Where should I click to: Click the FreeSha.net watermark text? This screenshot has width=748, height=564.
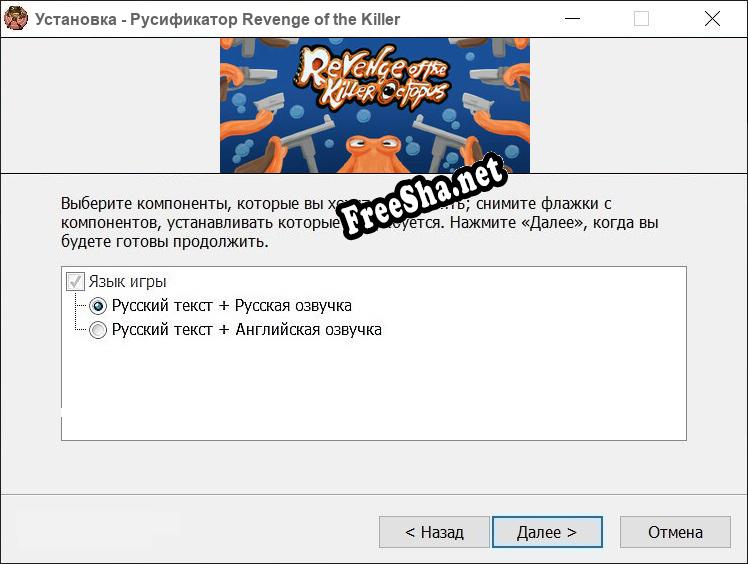[x=422, y=196]
